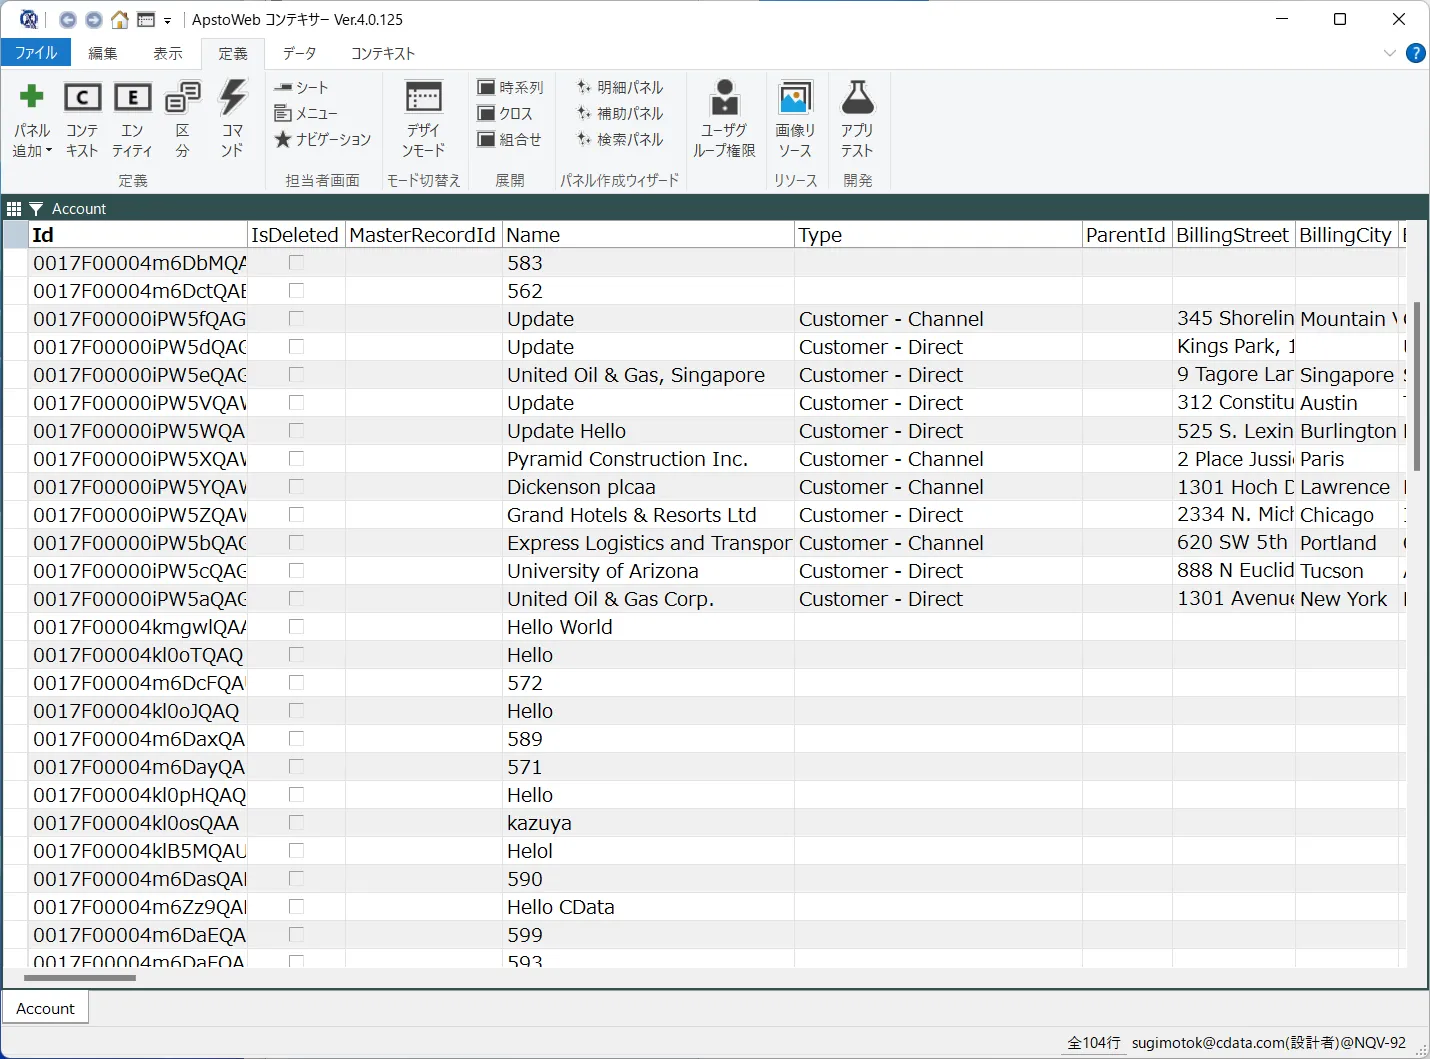The height and width of the screenshot is (1059, 1430).
Task: Check IsDeleted box for Pyramid Construction Inc.
Action: point(296,459)
